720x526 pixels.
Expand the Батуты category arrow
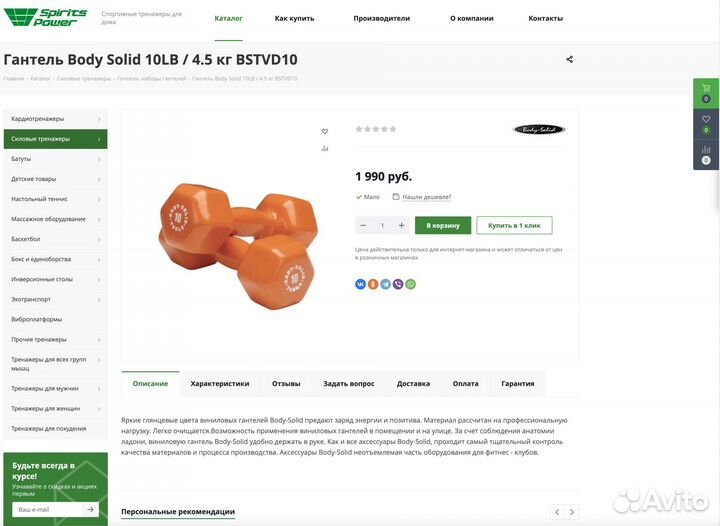pyautogui.click(x=99, y=159)
